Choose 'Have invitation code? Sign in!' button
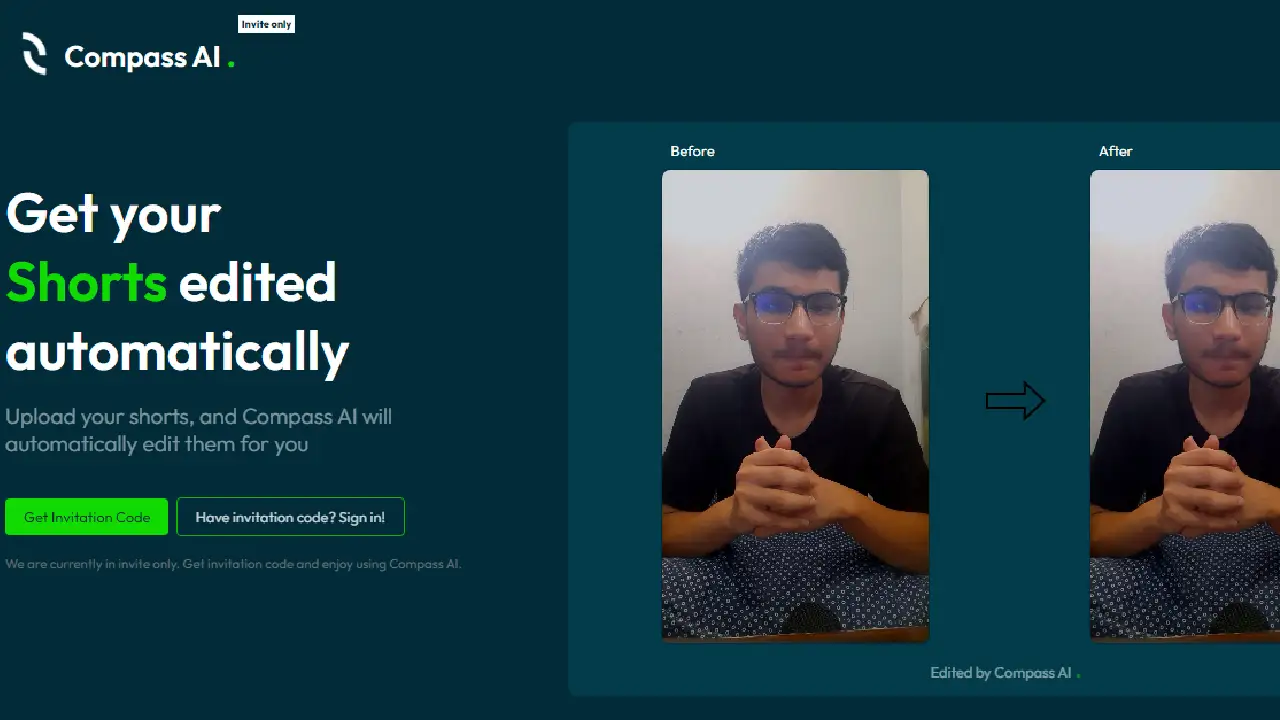 [x=290, y=517]
